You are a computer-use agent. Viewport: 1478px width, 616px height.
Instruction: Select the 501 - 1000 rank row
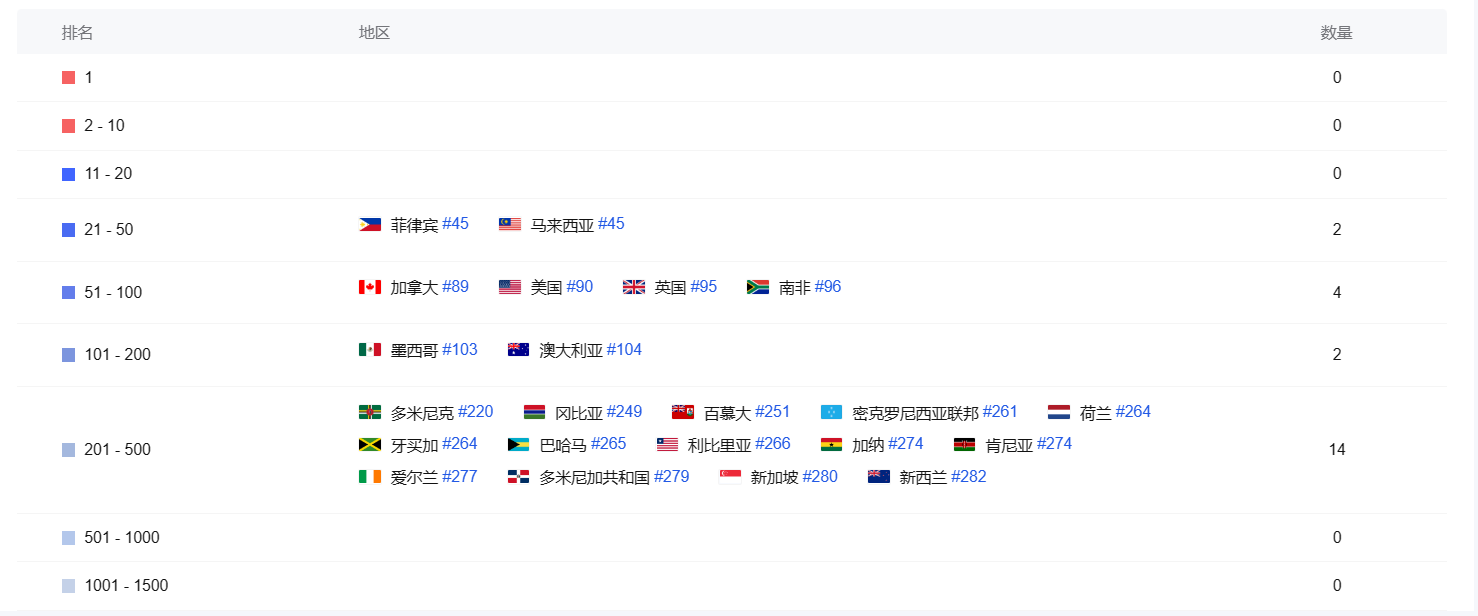(x=121, y=538)
